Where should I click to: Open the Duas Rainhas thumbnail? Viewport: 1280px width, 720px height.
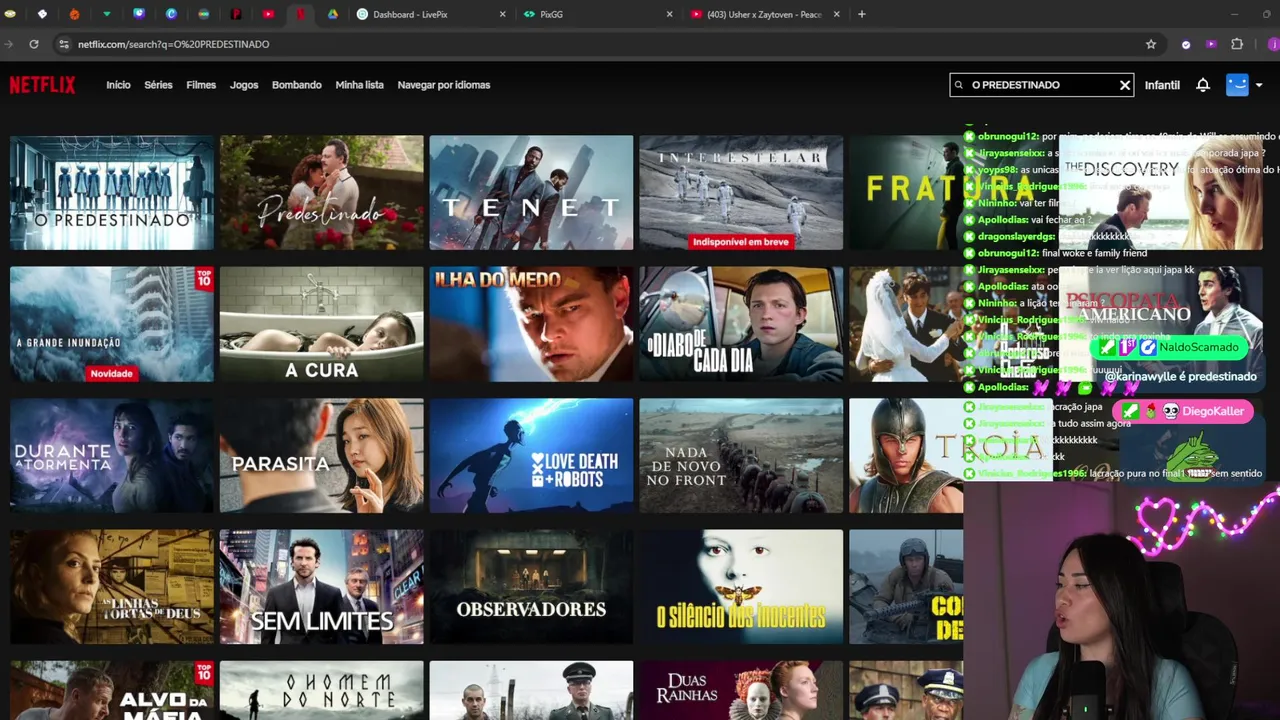click(x=741, y=690)
